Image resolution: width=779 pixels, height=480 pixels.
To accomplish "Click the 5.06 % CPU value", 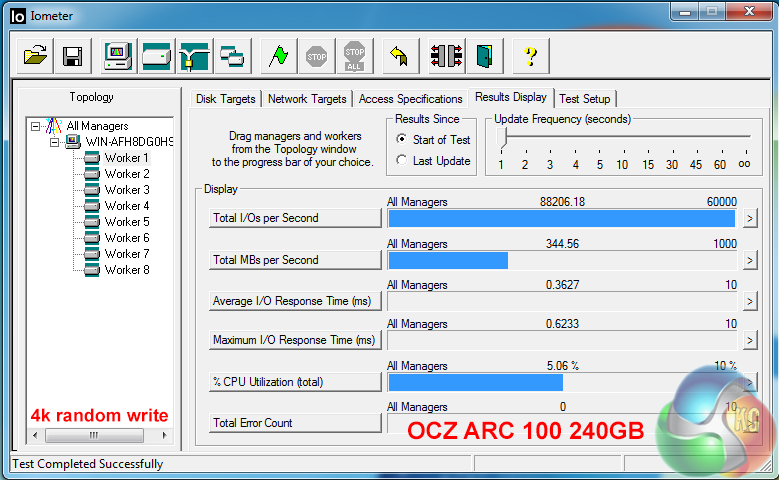I will 562,366.
